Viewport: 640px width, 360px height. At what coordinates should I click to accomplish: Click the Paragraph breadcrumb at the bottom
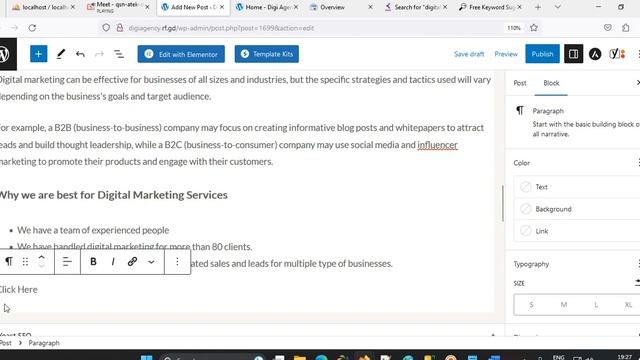click(x=44, y=343)
